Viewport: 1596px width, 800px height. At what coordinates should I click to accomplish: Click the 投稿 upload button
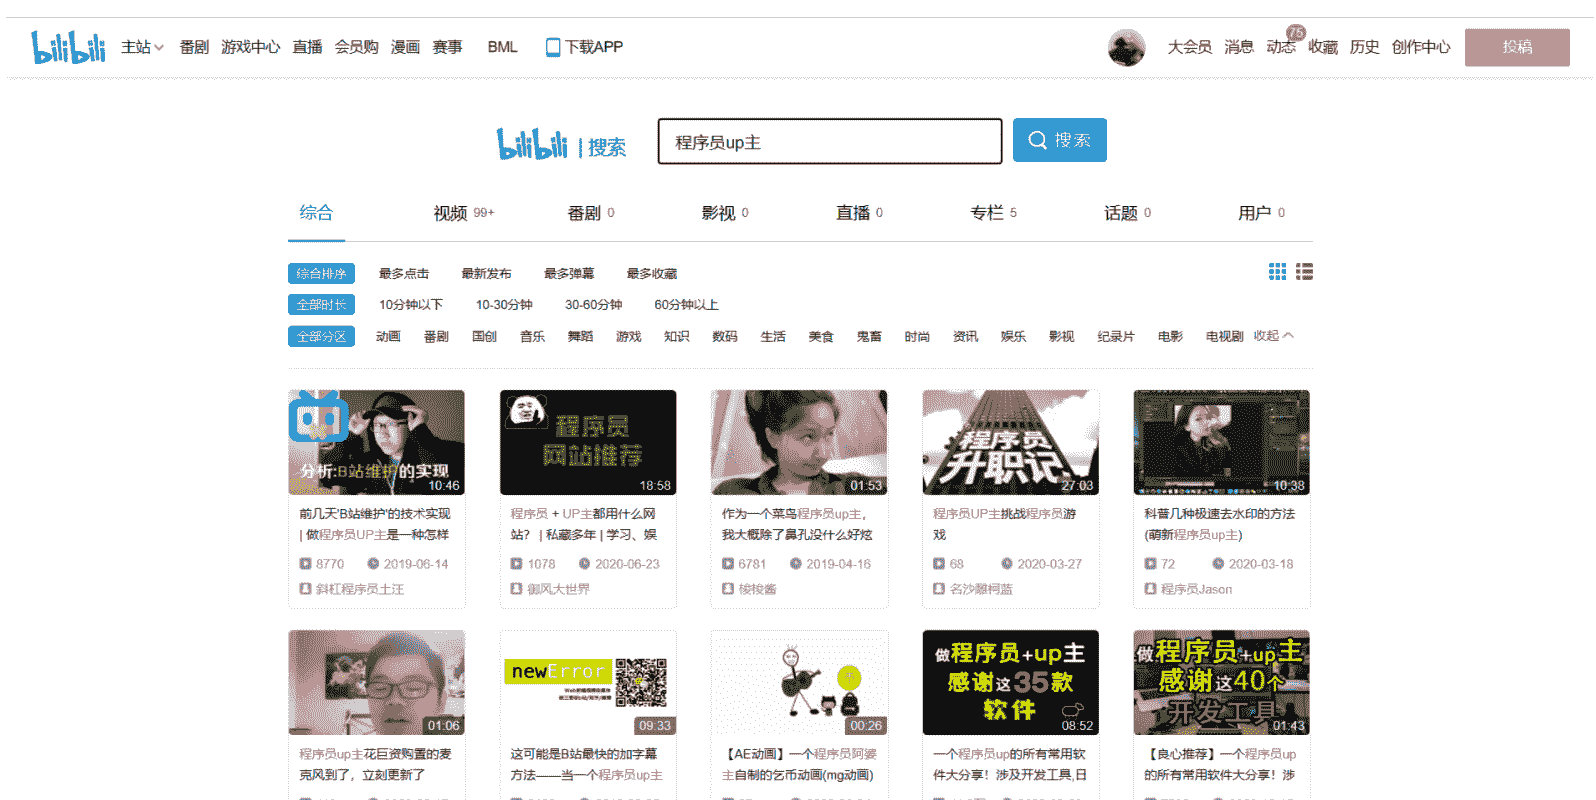click(x=1516, y=47)
